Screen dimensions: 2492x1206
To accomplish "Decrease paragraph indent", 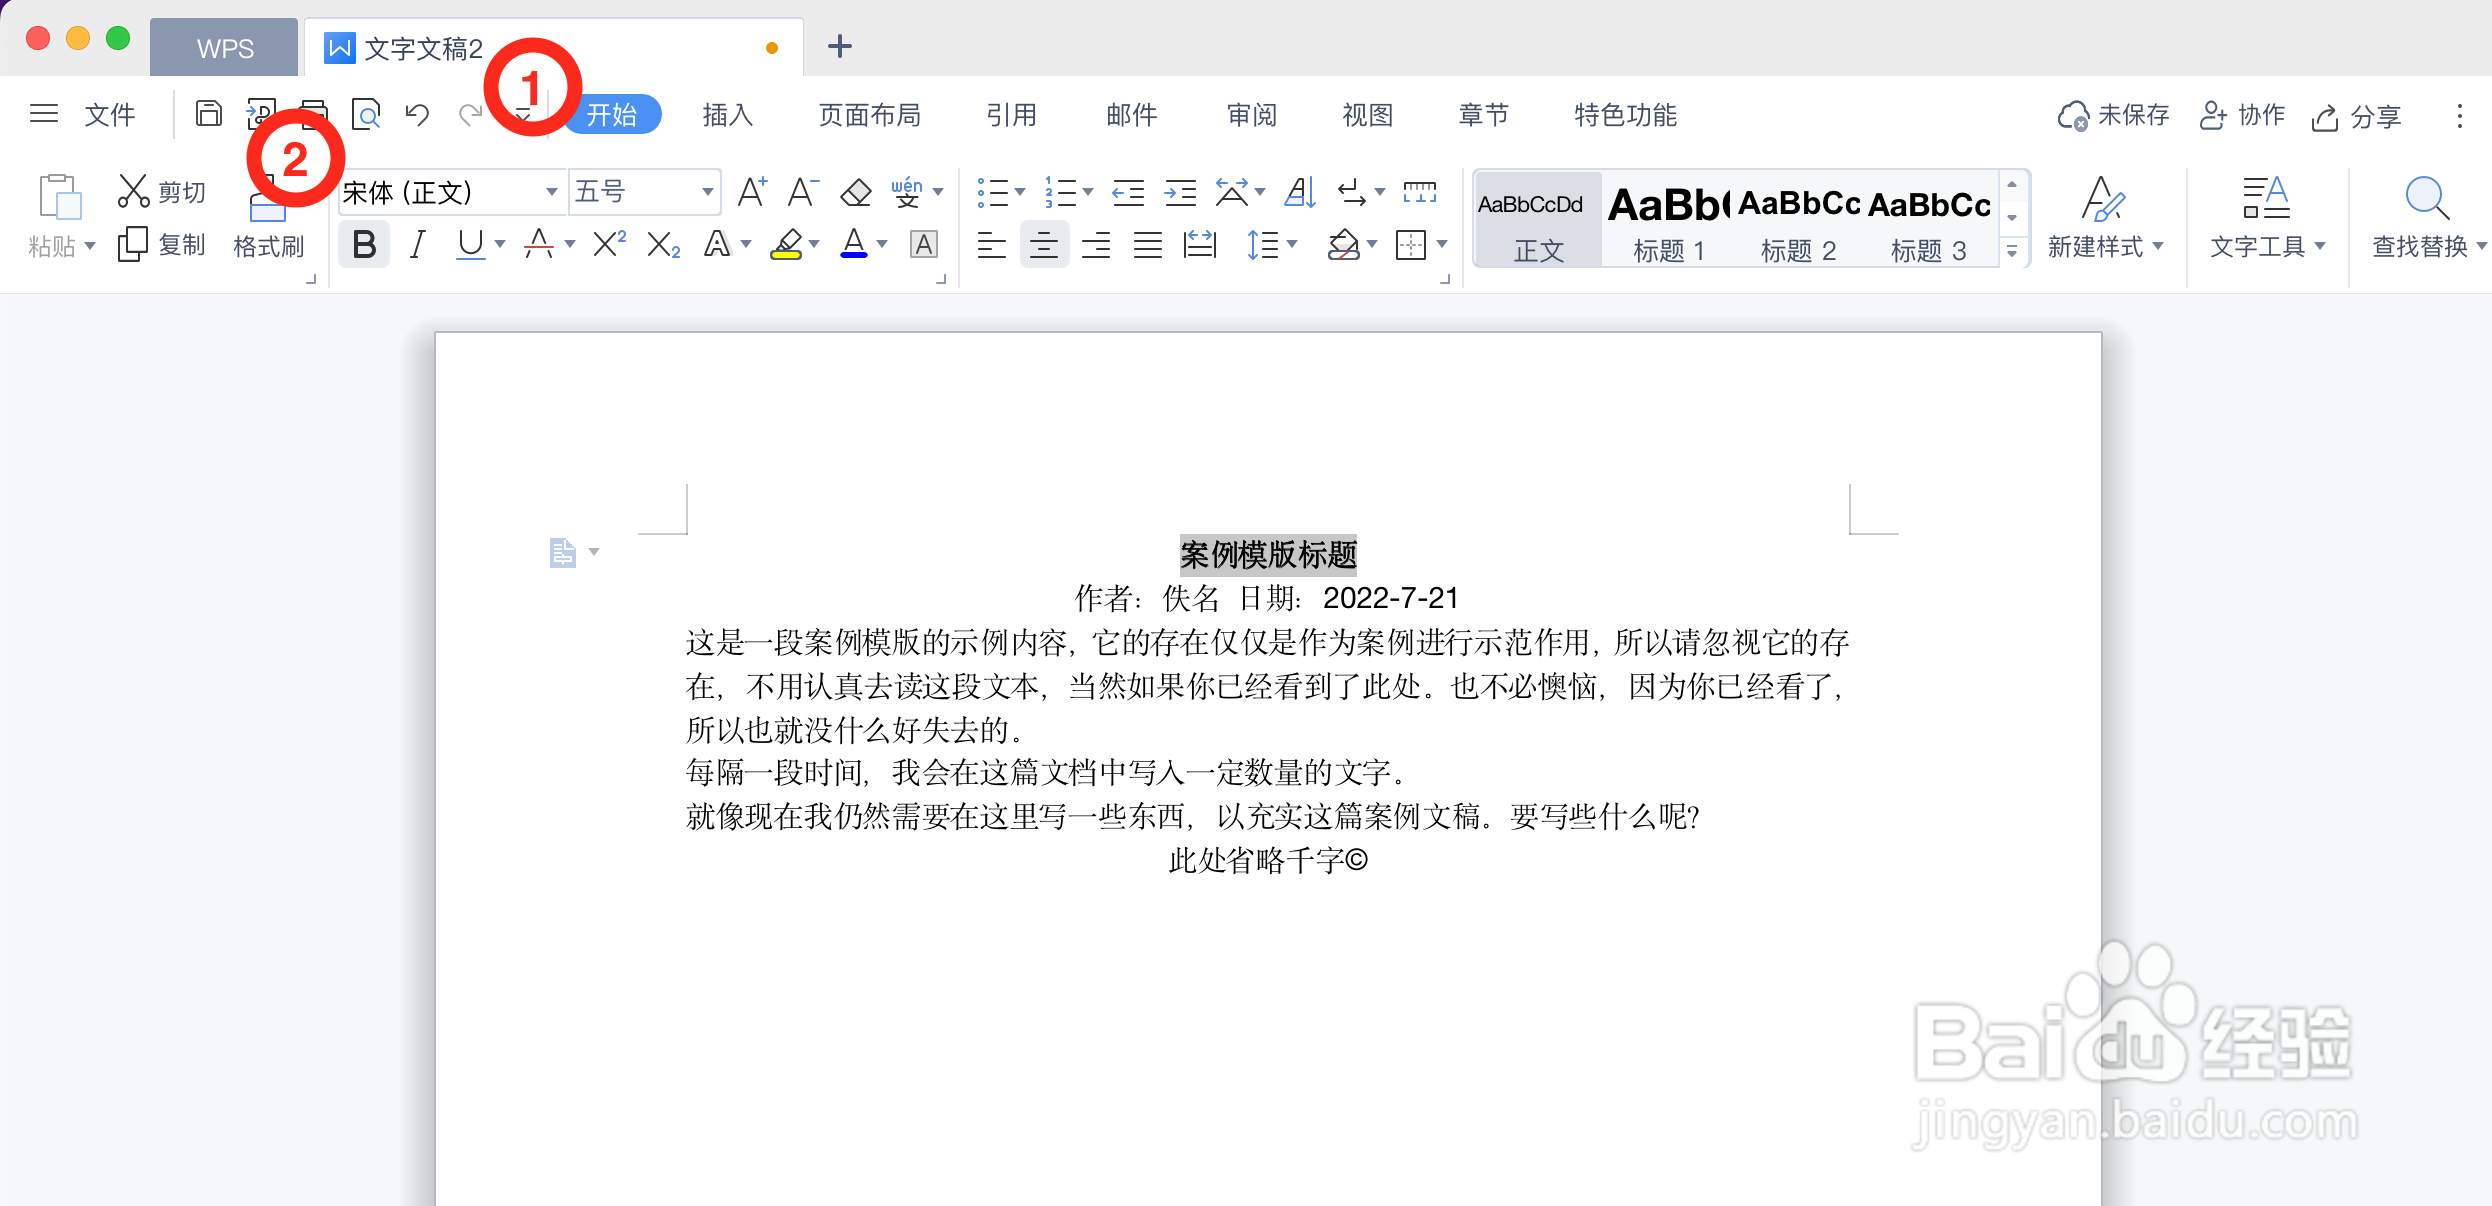I will [1128, 191].
